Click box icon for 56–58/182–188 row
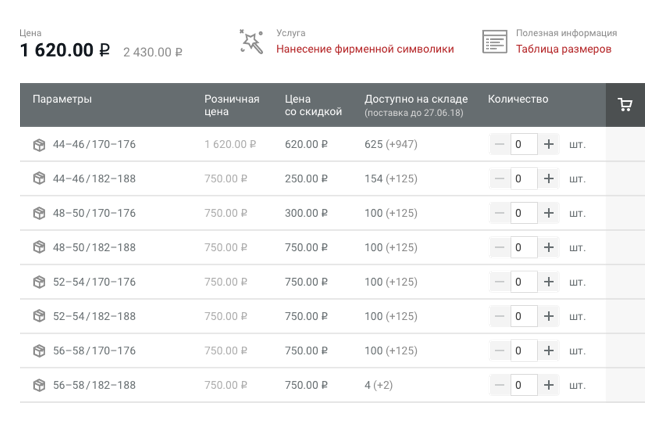This screenshot has width=664, height=432. (x=39, y=385)
